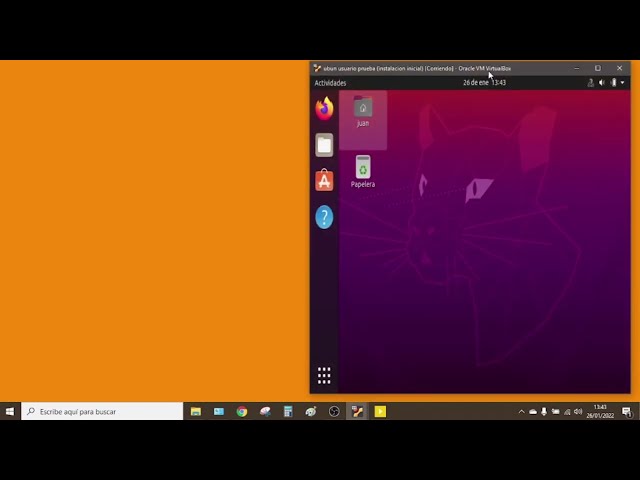Open the Windows Start menu
This screenshot has width=640, height=480.
tap(10, 411)
